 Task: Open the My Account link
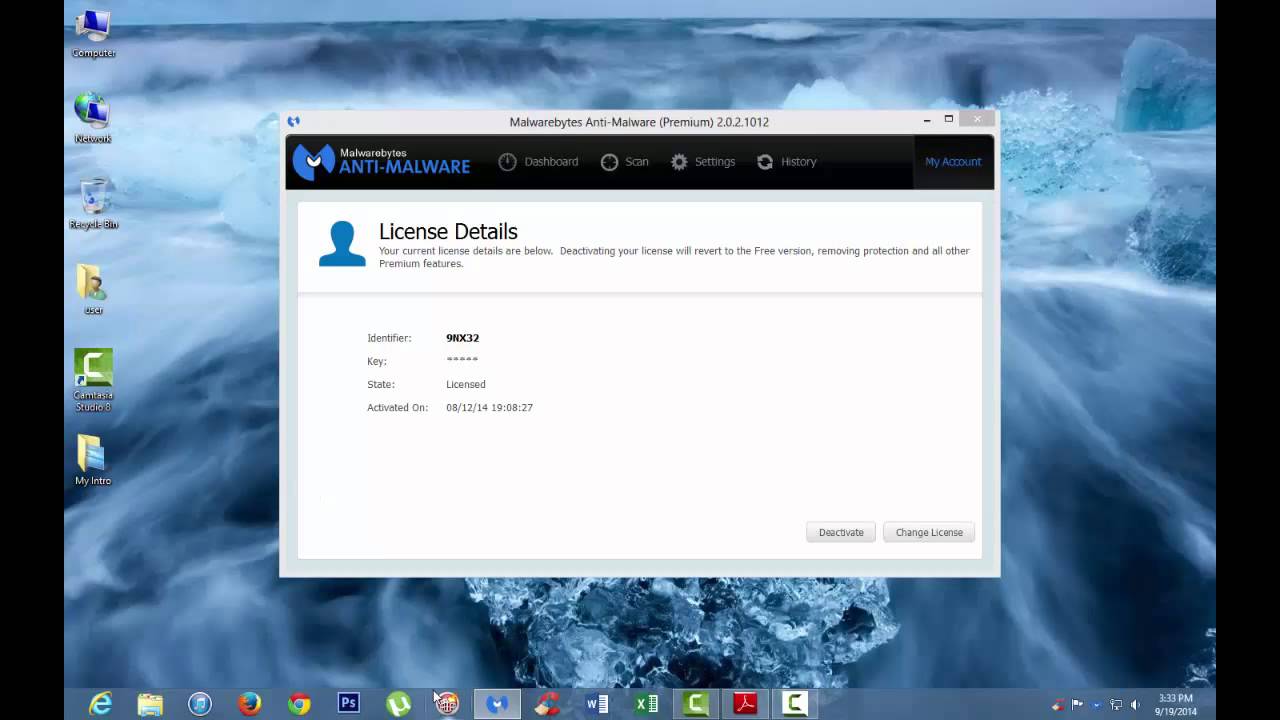pyautogui.click(x=953, y=162)
